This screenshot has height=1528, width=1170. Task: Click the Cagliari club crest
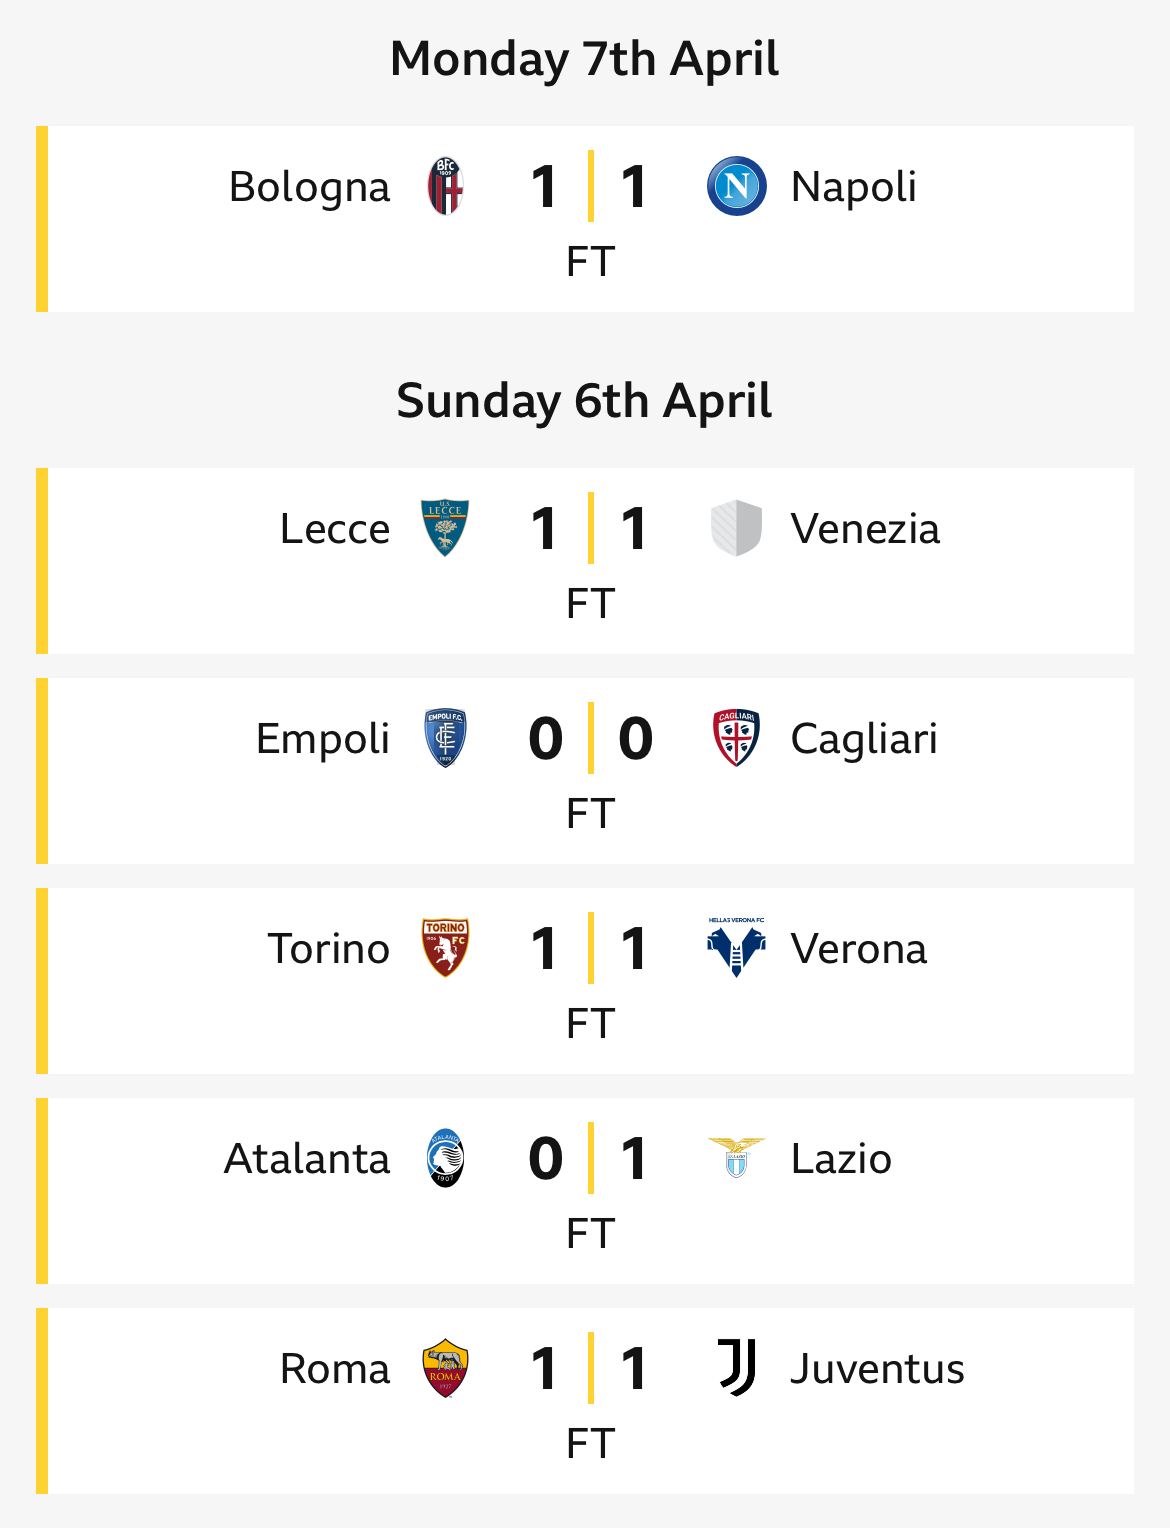coord(737,738)
